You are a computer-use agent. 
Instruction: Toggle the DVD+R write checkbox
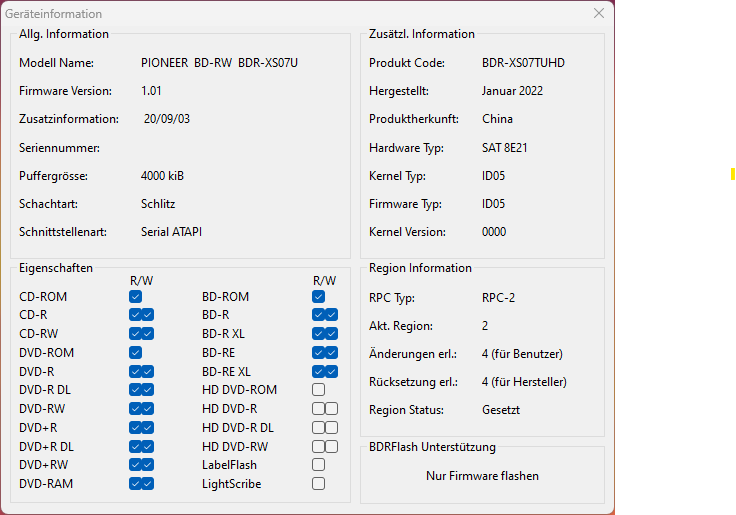point(148,428)
